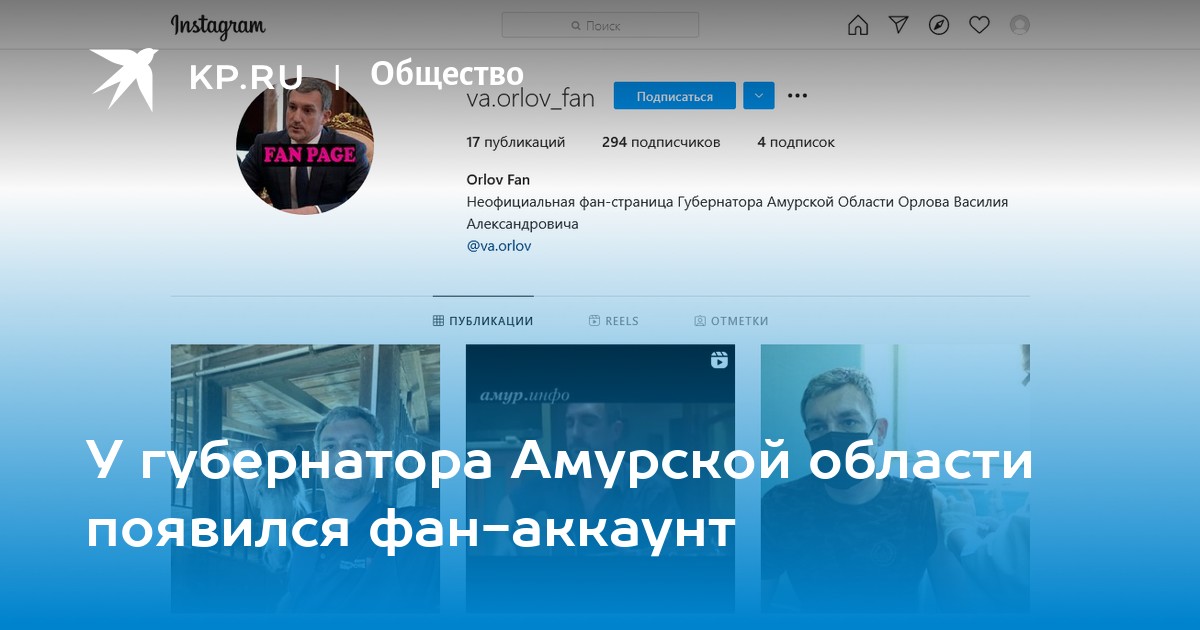This screenshot has width=1200, height=630.
Task: Click the Orlov Fan profile name
Action: point(498,180)
